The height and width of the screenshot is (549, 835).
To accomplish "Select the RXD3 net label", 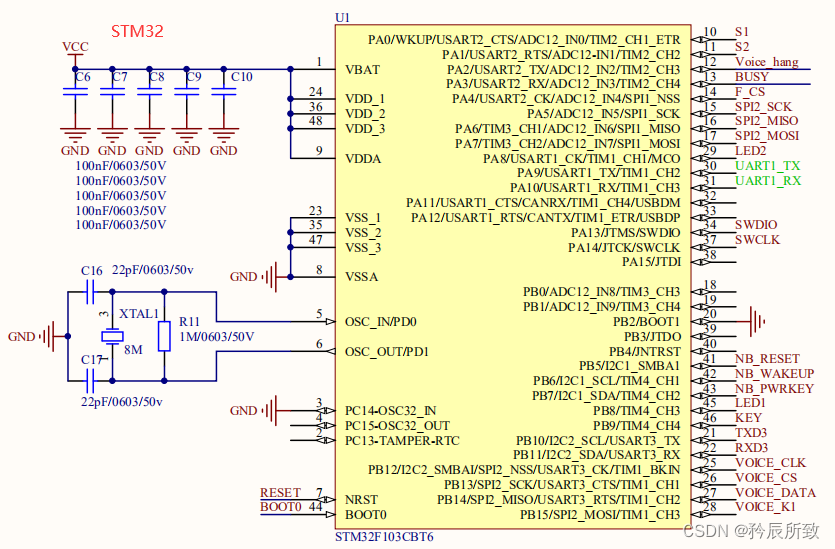I will coord(751,447).
